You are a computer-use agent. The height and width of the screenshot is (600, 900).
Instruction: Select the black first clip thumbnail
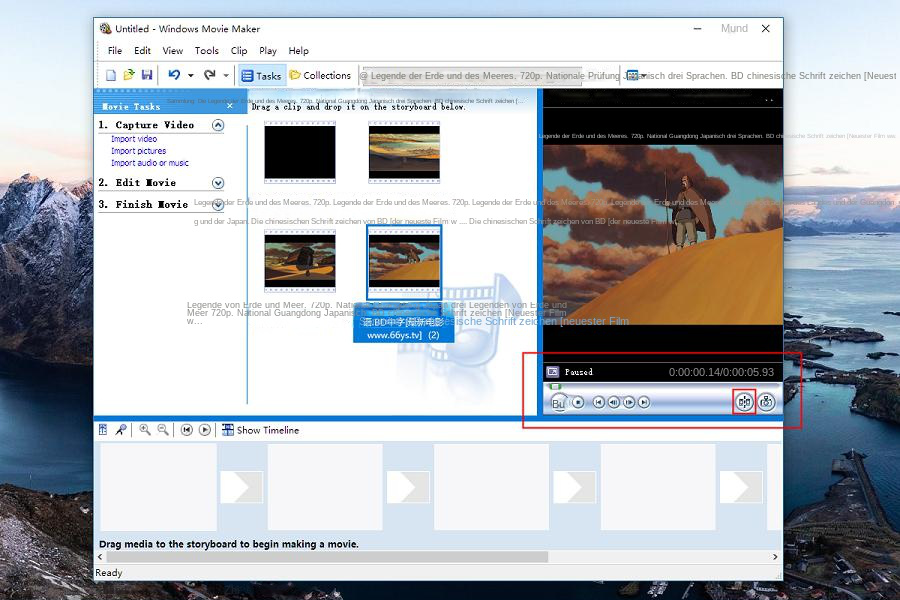point(300,152)
